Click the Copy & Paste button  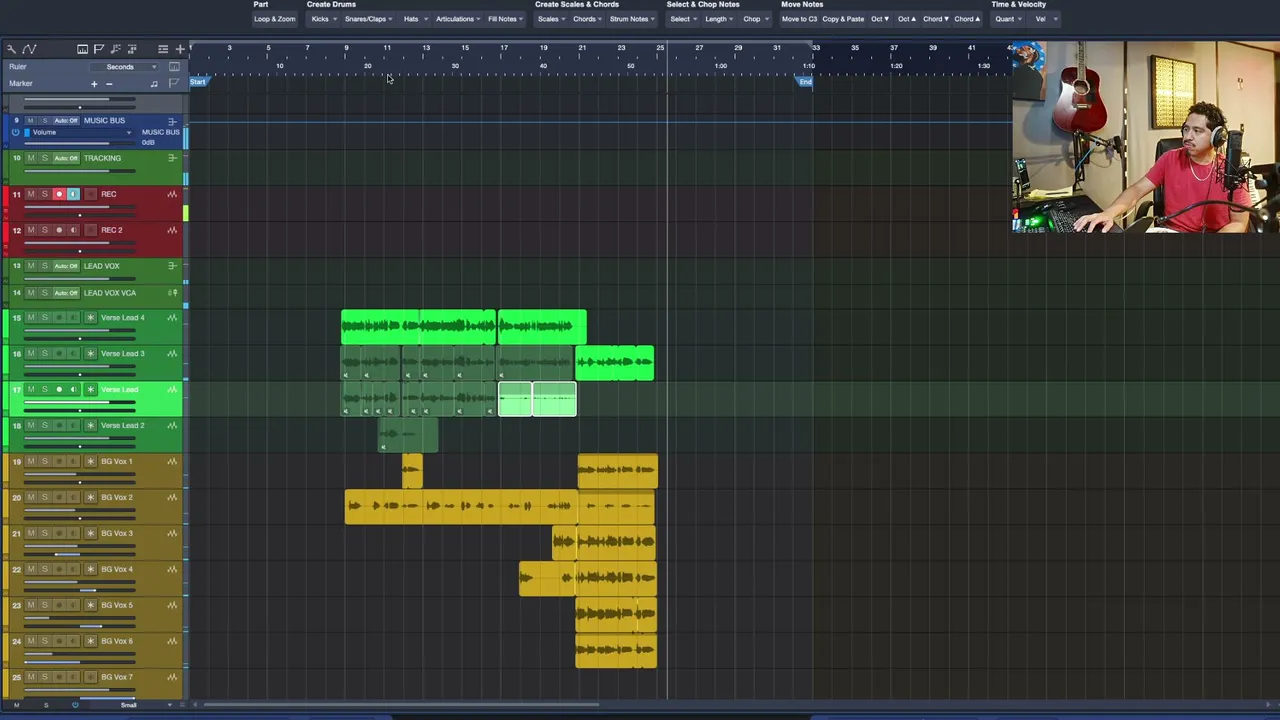pos(843,19)
